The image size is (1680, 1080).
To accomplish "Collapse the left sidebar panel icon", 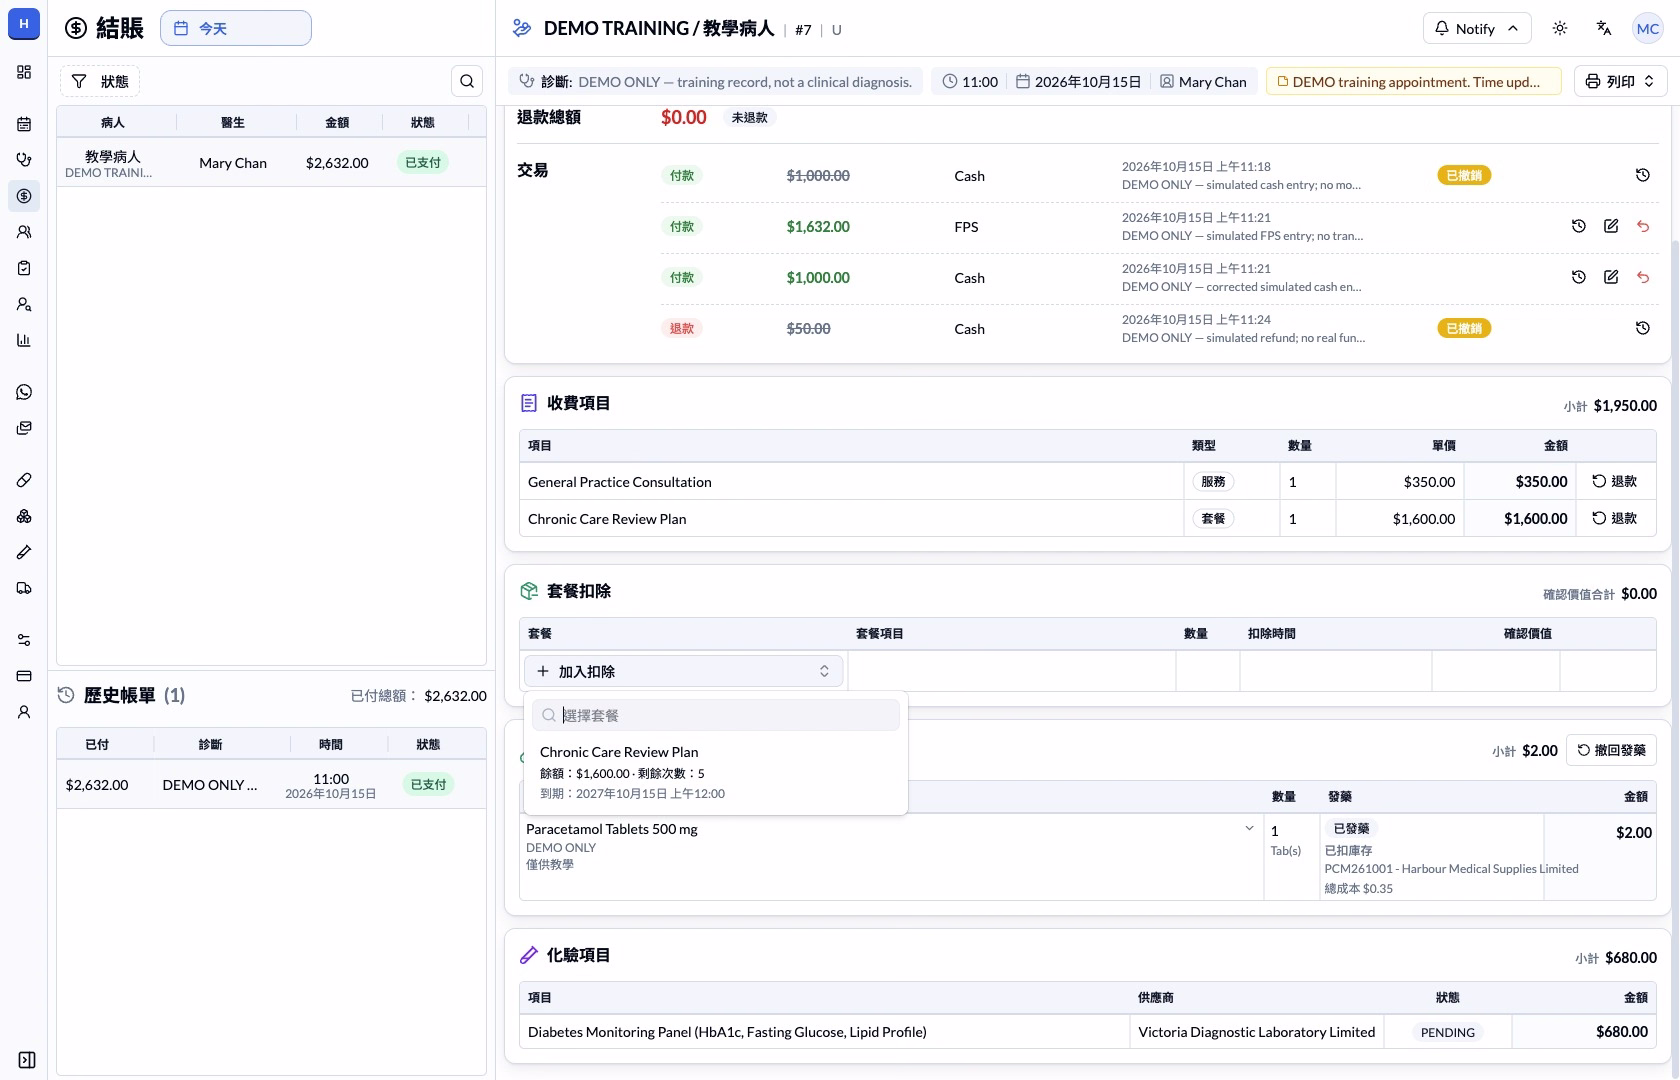I will tap(27, 1060).
